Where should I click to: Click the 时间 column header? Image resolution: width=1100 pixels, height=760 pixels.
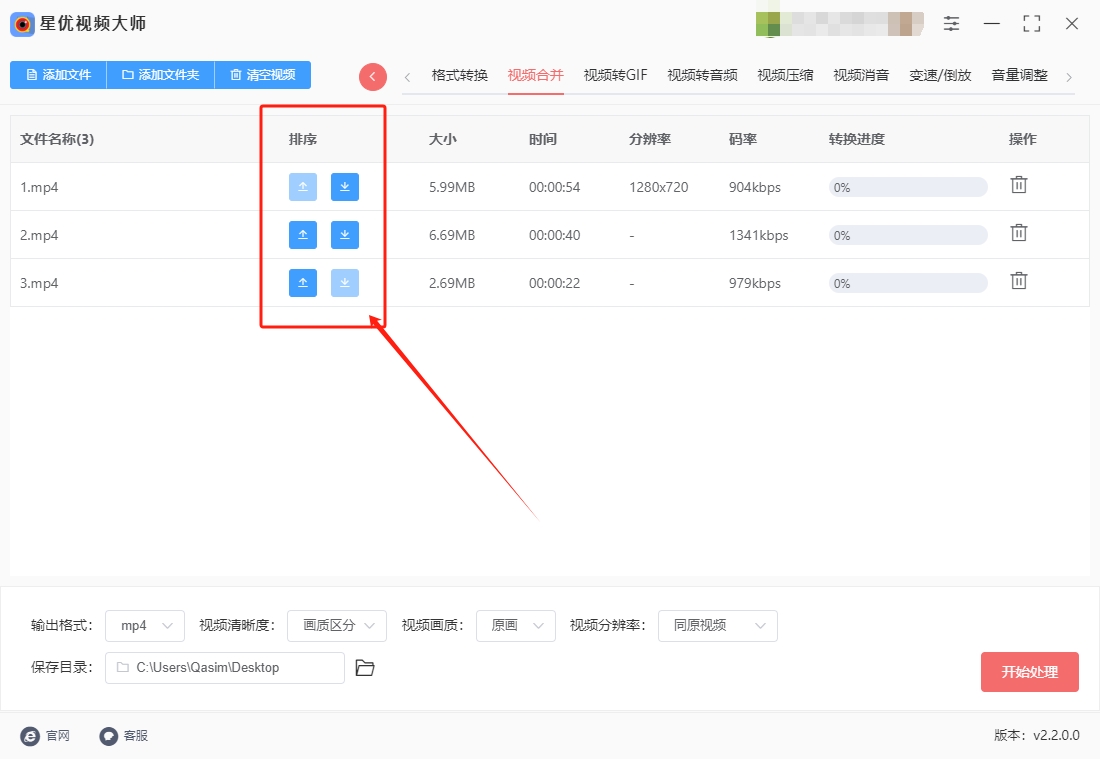pos(543,139)
